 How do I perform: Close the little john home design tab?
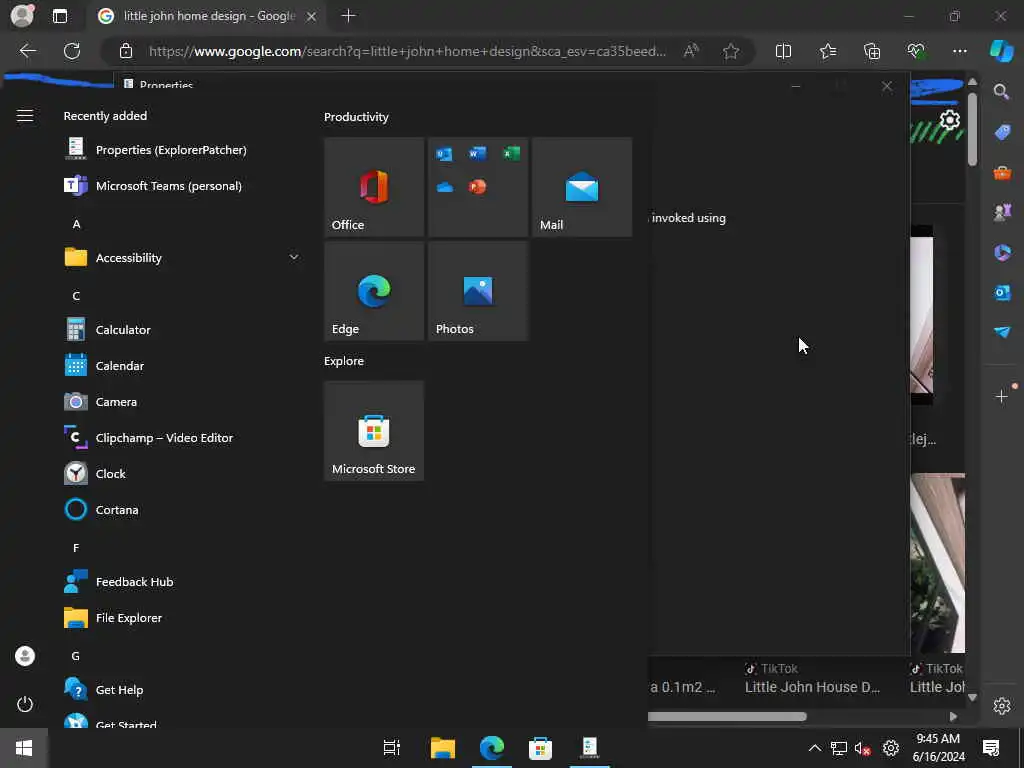click(312, 16)
